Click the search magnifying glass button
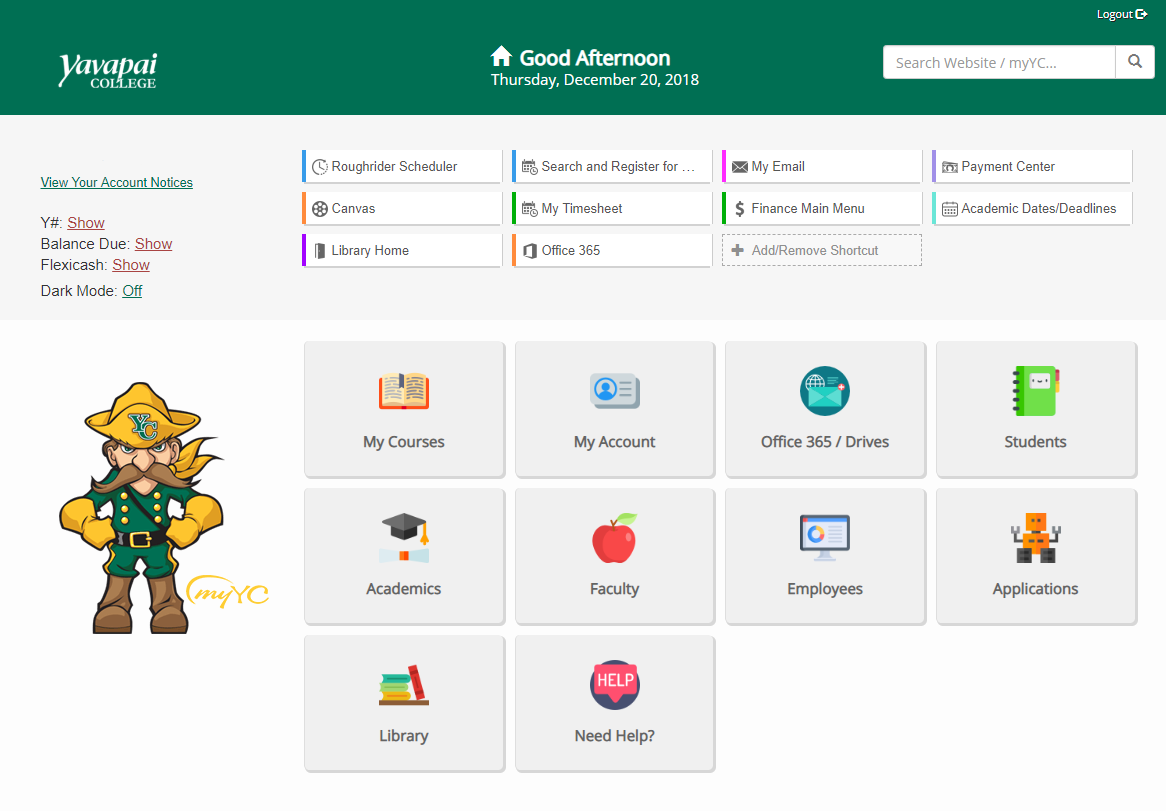Viewport: 1166px width, 811px height. coord(1134,62)
